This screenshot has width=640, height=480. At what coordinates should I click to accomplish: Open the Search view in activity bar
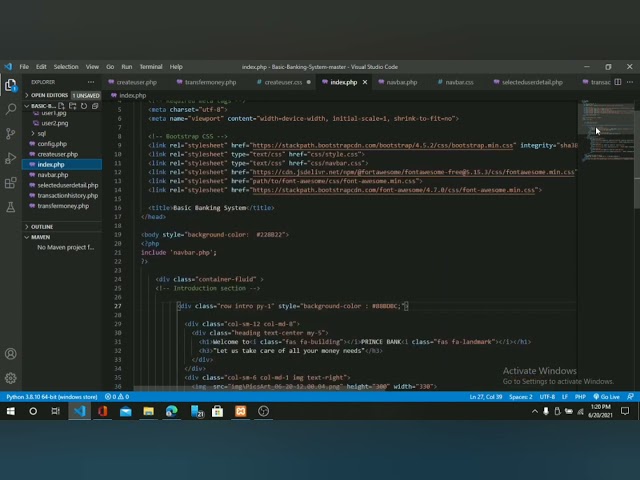point(11,109)
